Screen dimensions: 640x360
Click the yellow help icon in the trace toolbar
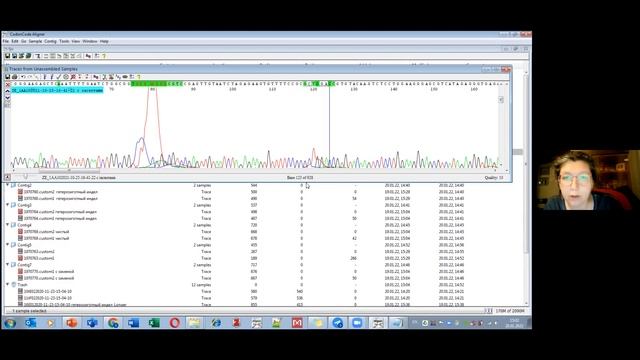click(139, 77)
